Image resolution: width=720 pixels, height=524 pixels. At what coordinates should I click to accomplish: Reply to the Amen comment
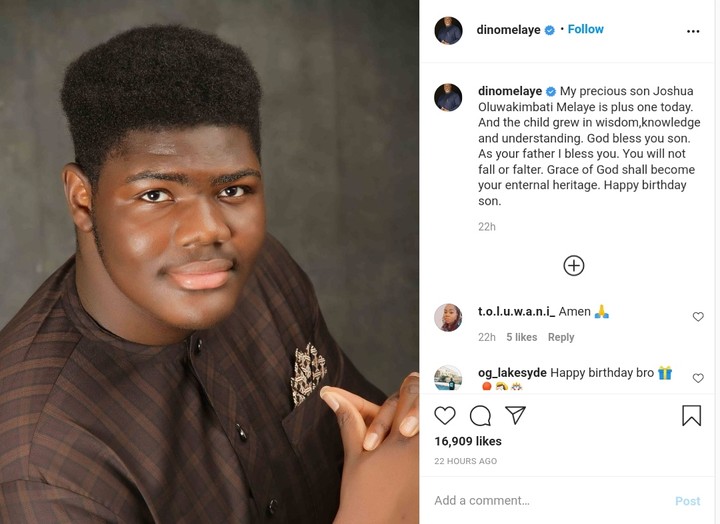tap(561, 338)
